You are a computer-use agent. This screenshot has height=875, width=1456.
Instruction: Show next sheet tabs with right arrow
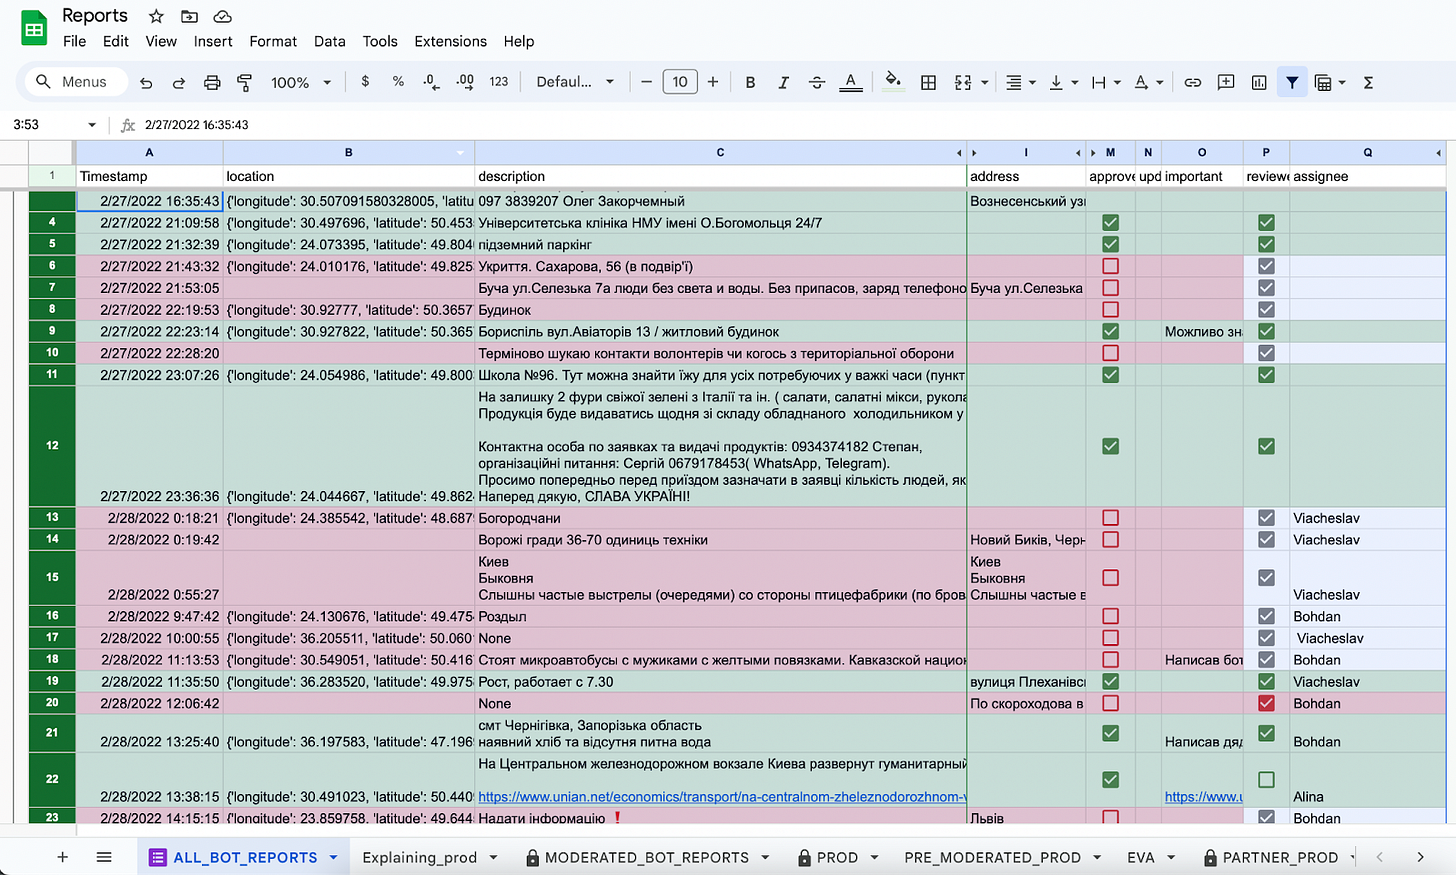(x=1420, y=857)
